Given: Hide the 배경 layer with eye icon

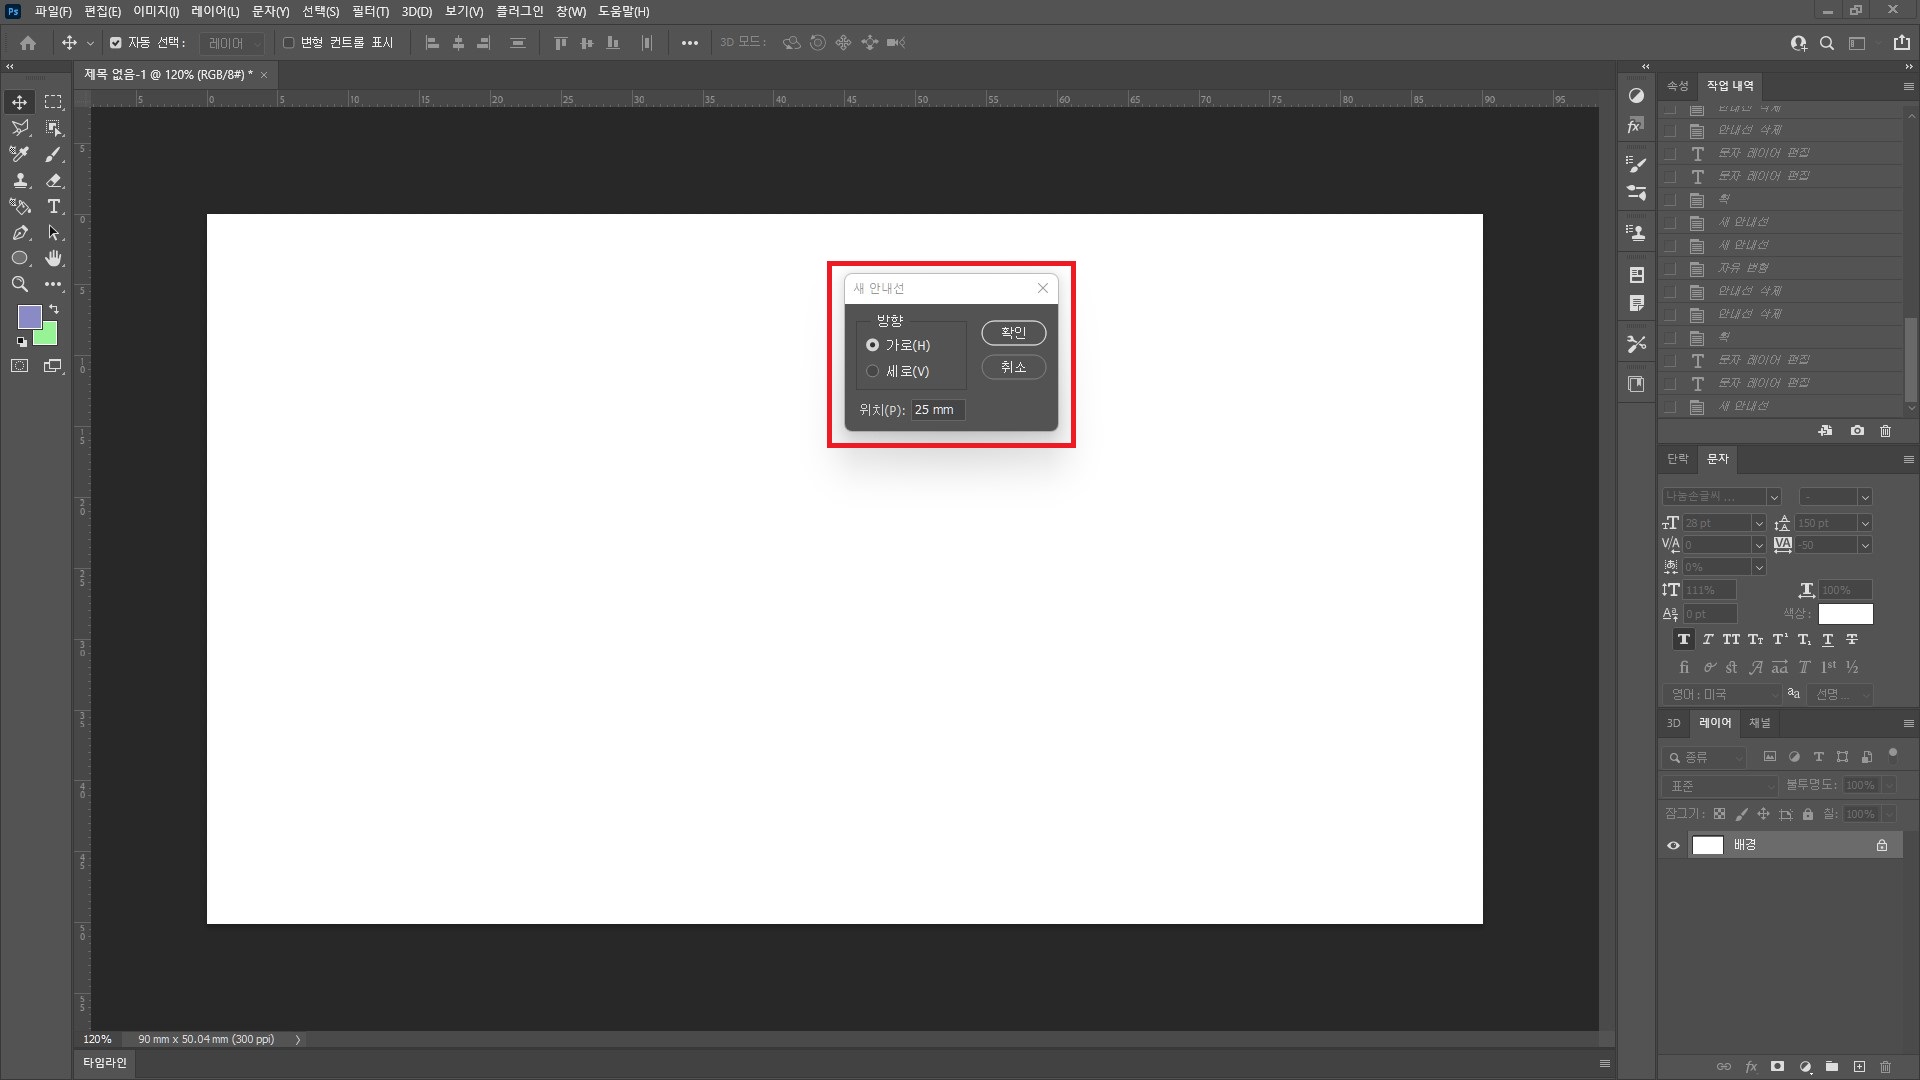Looking at the screenshot, I should tap(1673, 845).
